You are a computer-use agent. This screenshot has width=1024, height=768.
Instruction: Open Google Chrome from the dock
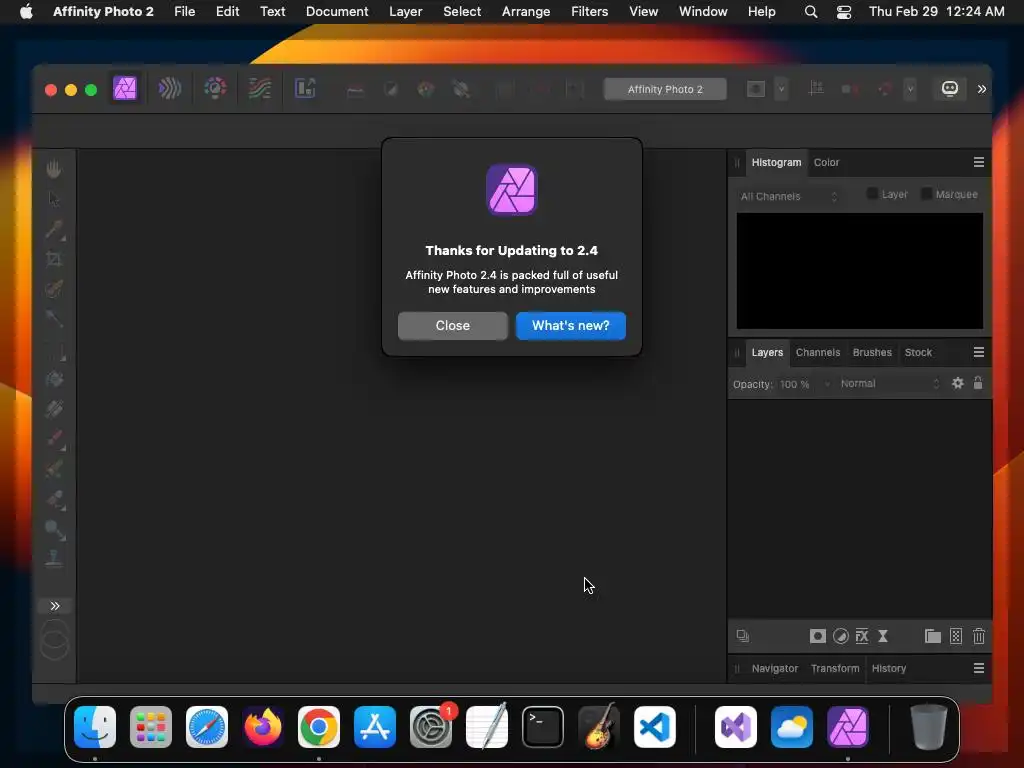tap(319, 727)
